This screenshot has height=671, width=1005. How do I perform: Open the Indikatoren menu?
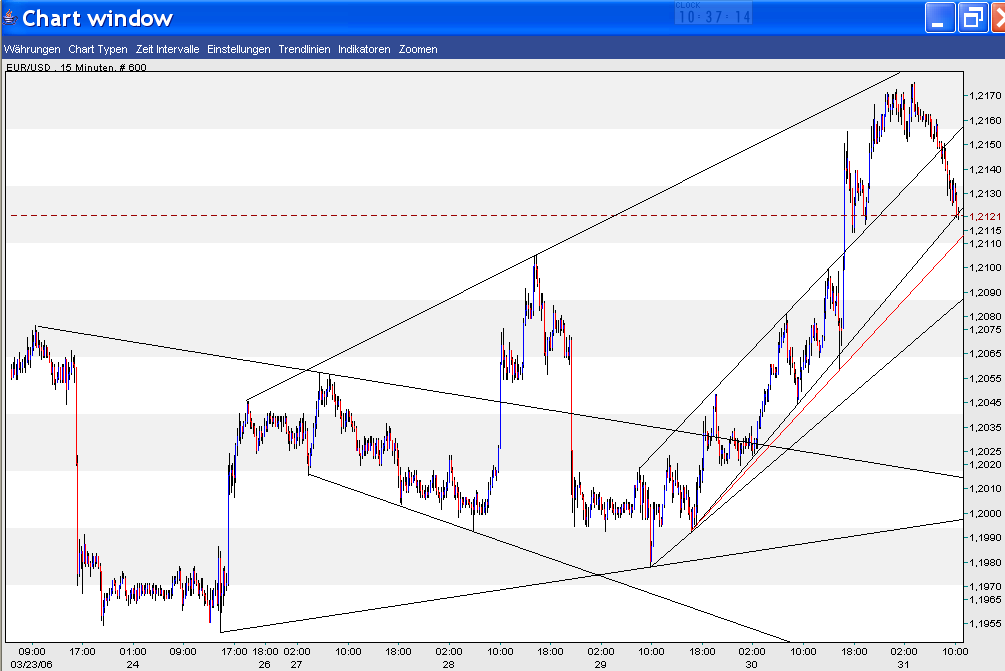click(363, 48)
